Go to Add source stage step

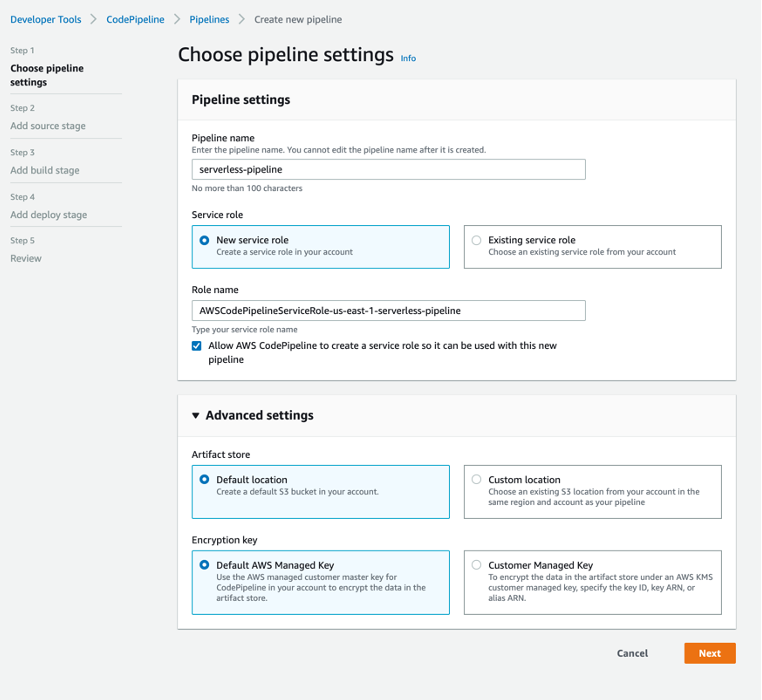point(48,126)
